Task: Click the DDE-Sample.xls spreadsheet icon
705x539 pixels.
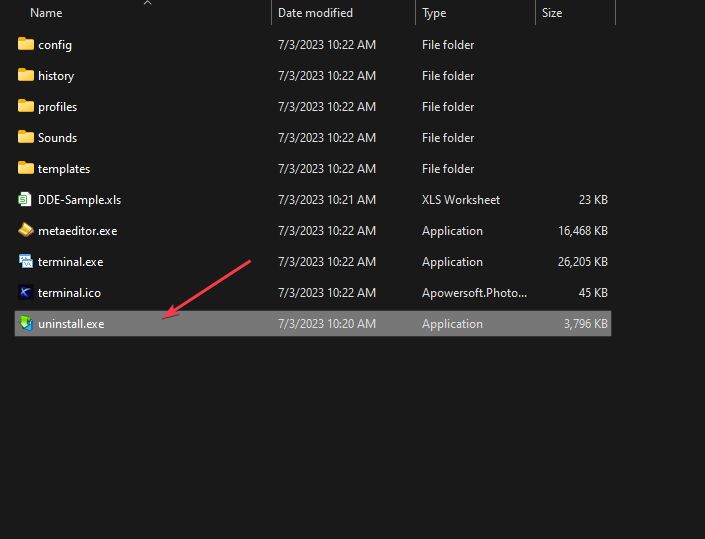Action: (x=25, y=199)
